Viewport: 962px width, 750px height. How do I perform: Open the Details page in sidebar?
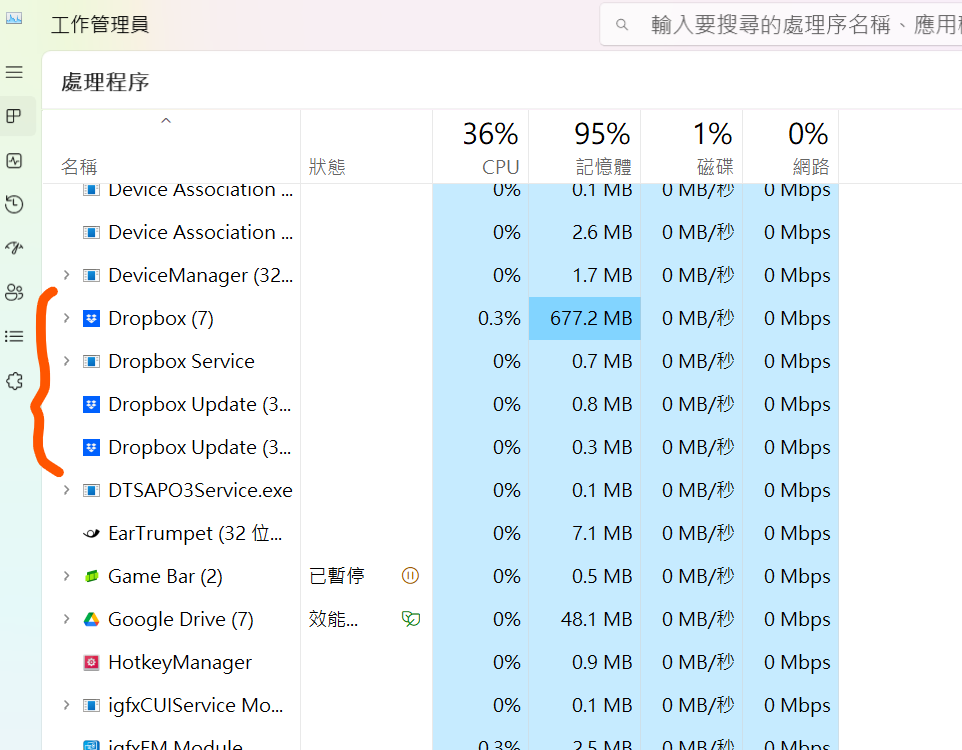(14, 336)
